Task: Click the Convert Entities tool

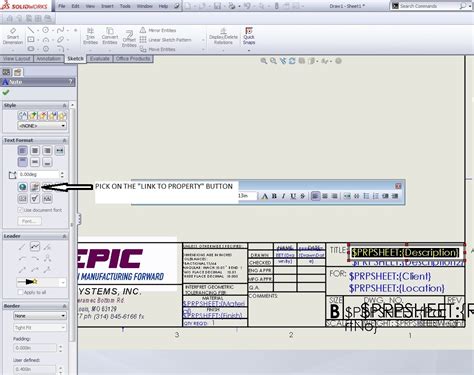Action: [110, 36]
